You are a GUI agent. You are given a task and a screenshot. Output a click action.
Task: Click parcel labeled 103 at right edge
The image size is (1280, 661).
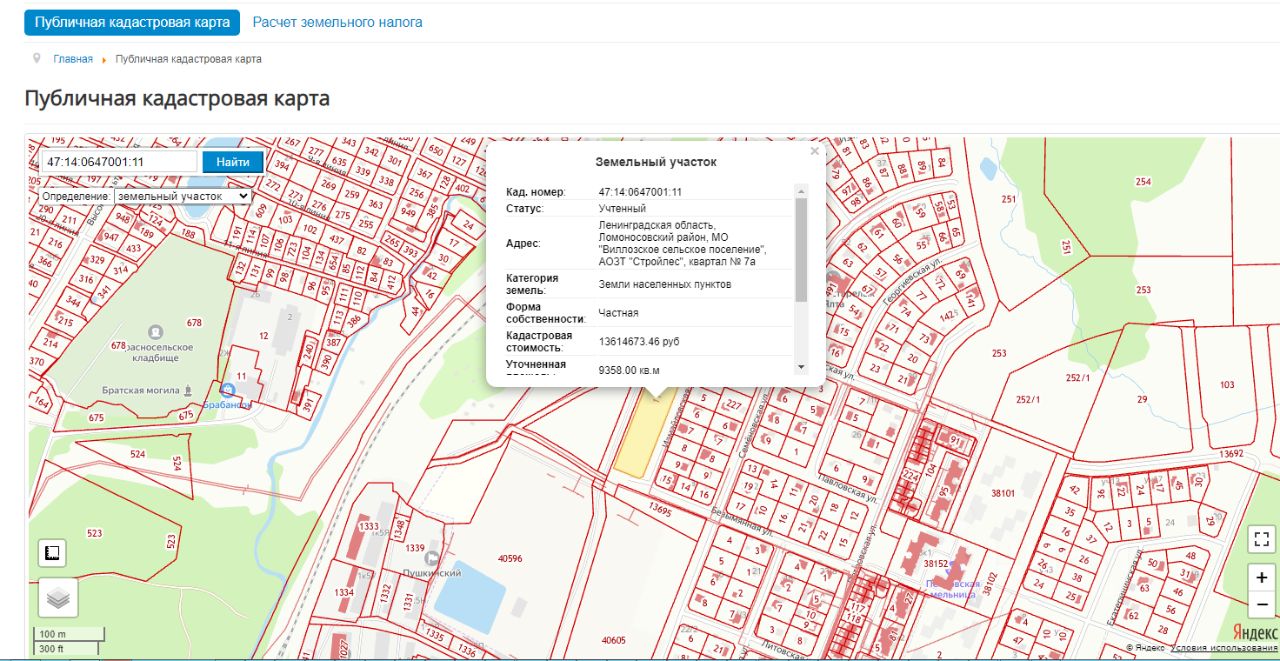[x=1227, y=385]
